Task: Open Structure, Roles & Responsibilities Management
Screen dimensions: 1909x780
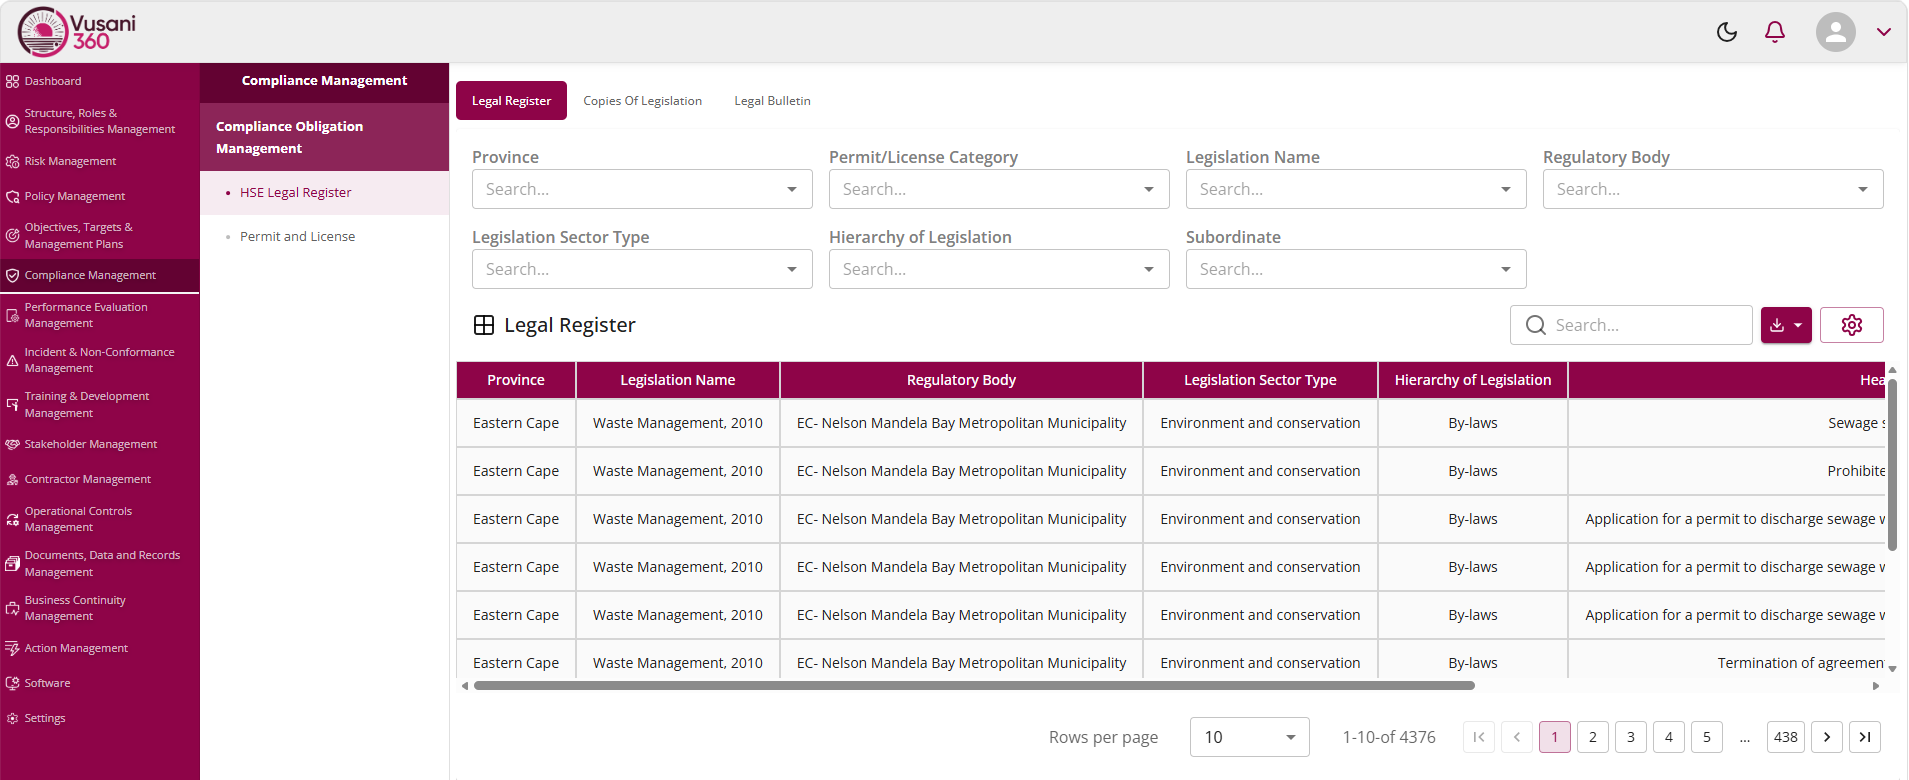Action: point(100,121)
